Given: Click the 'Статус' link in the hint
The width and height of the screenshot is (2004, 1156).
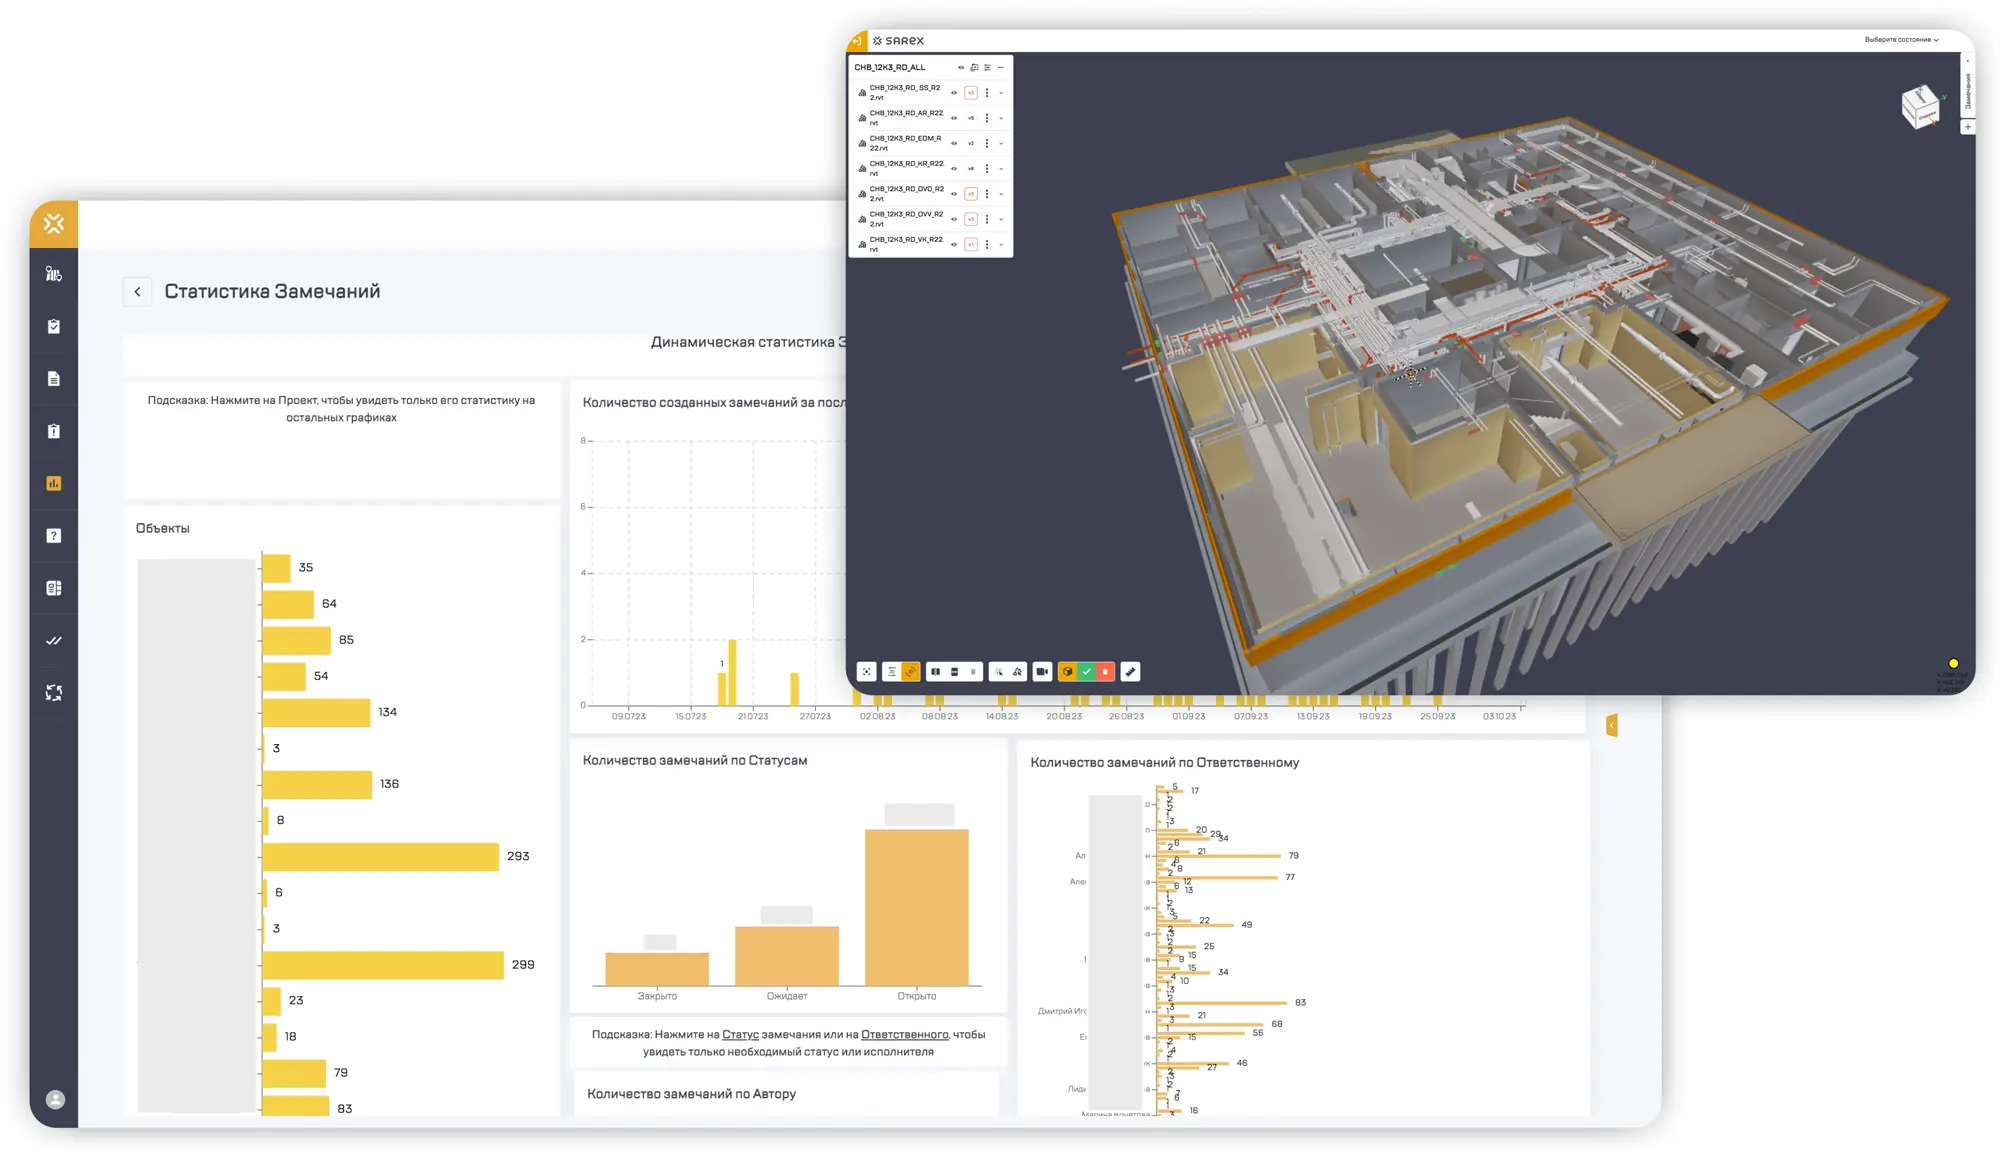Looking at the screenshot, I should click(740, 1035).
